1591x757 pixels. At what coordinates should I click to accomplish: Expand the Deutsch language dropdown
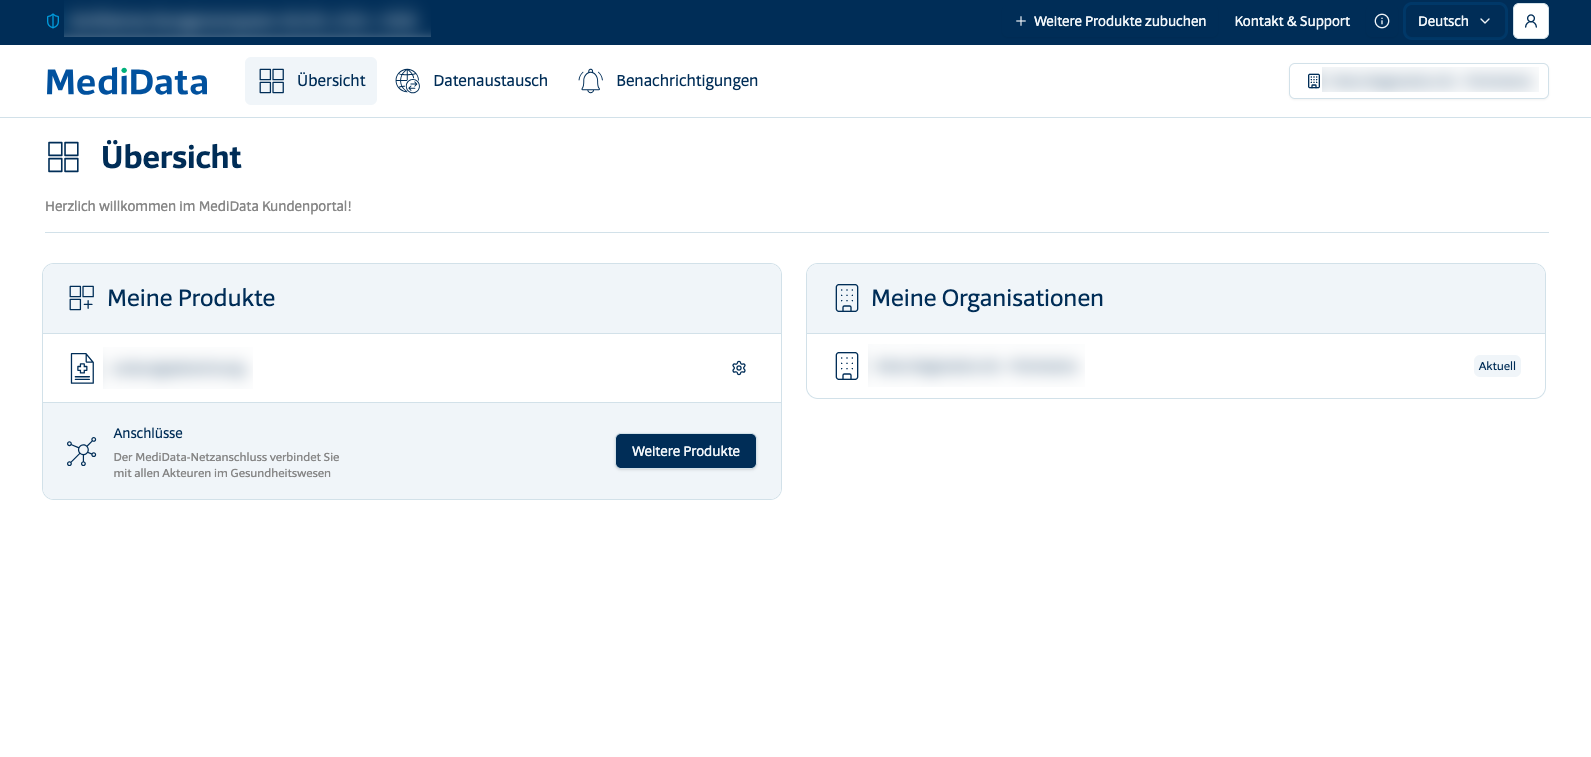[x=1455, y=21]
